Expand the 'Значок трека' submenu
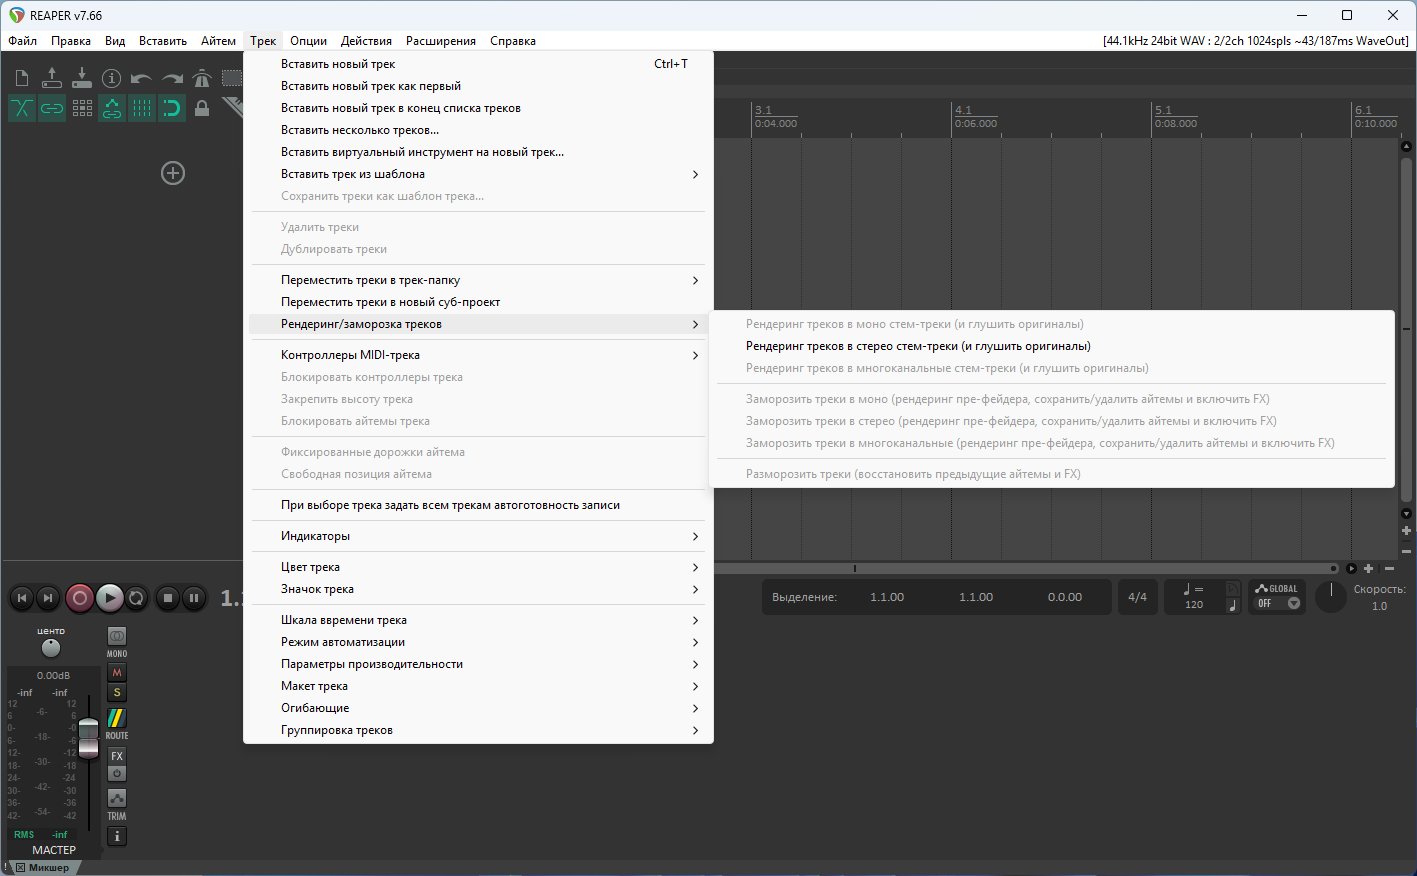The width and height of the screenshot is (1417, 876). coord(478,589)
